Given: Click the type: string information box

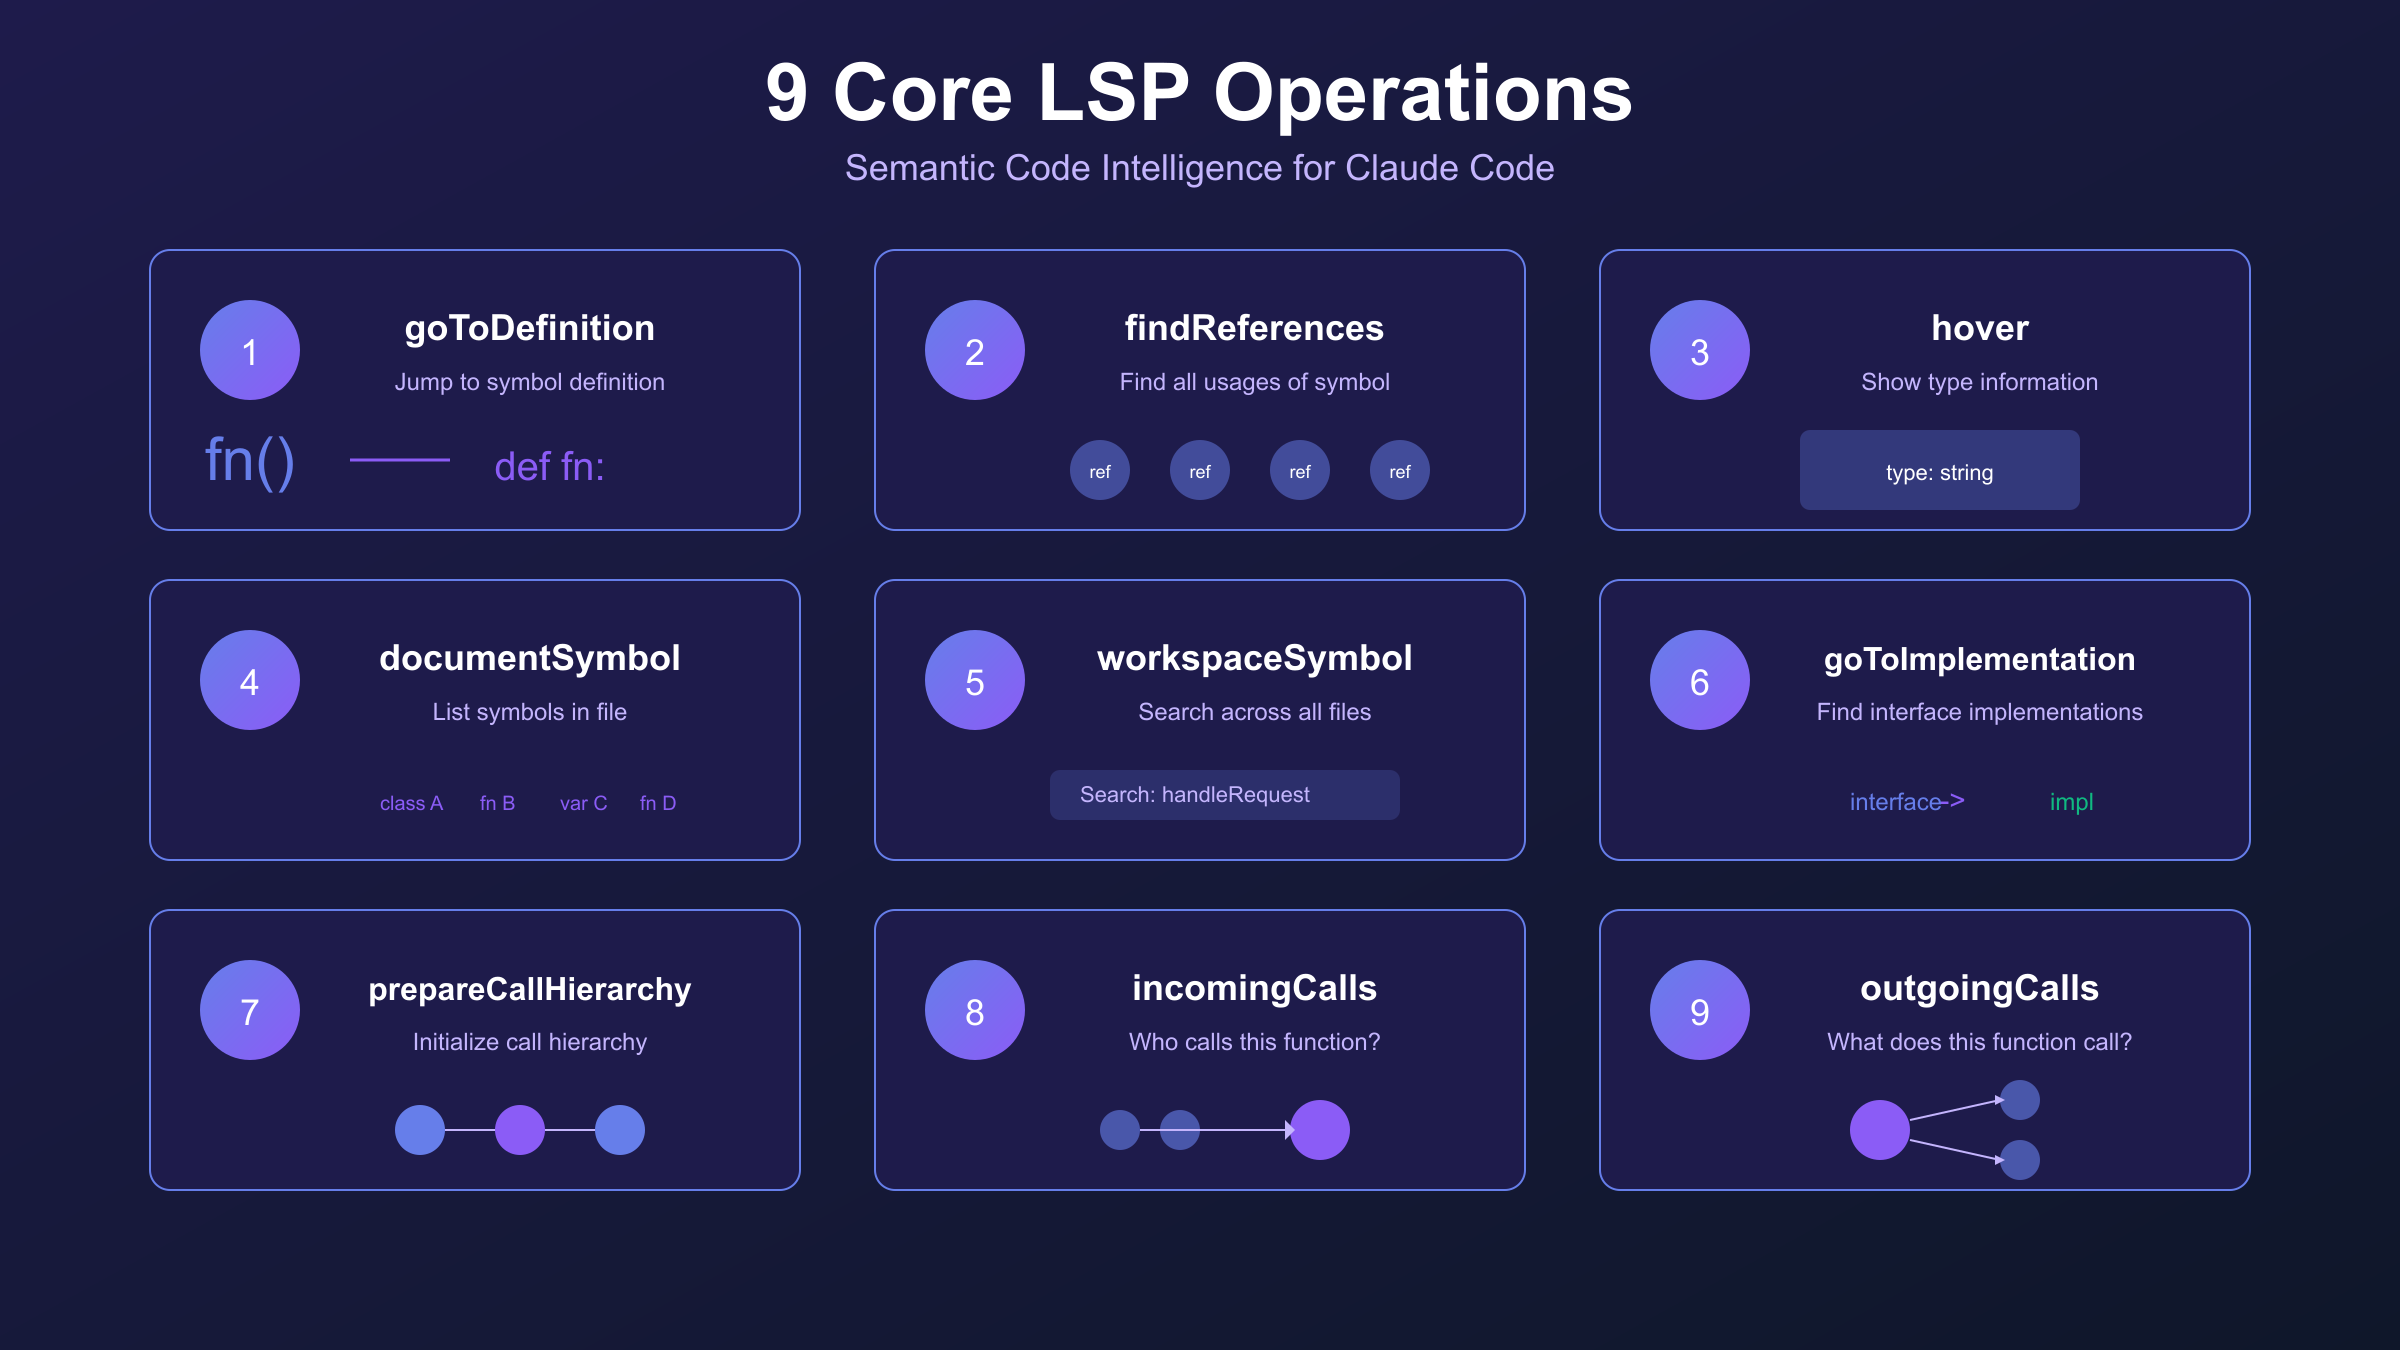Looking at the screenshot, I should (x=1938, y=470).
